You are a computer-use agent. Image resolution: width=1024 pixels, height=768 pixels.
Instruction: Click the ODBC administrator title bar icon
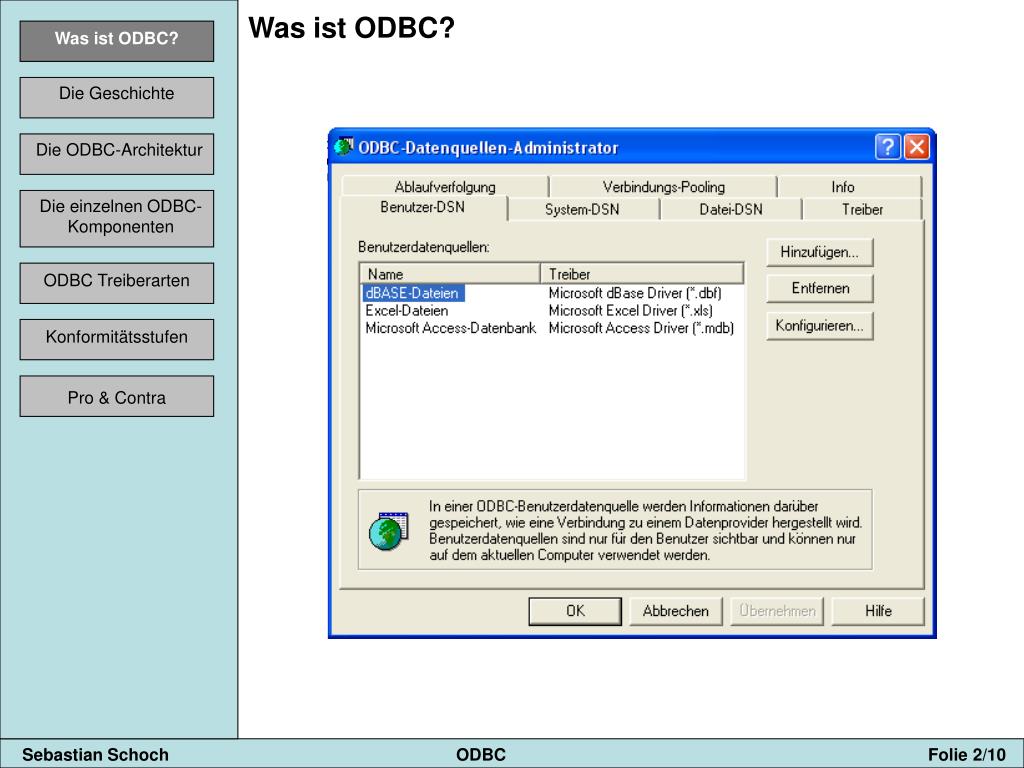[344, 147]
